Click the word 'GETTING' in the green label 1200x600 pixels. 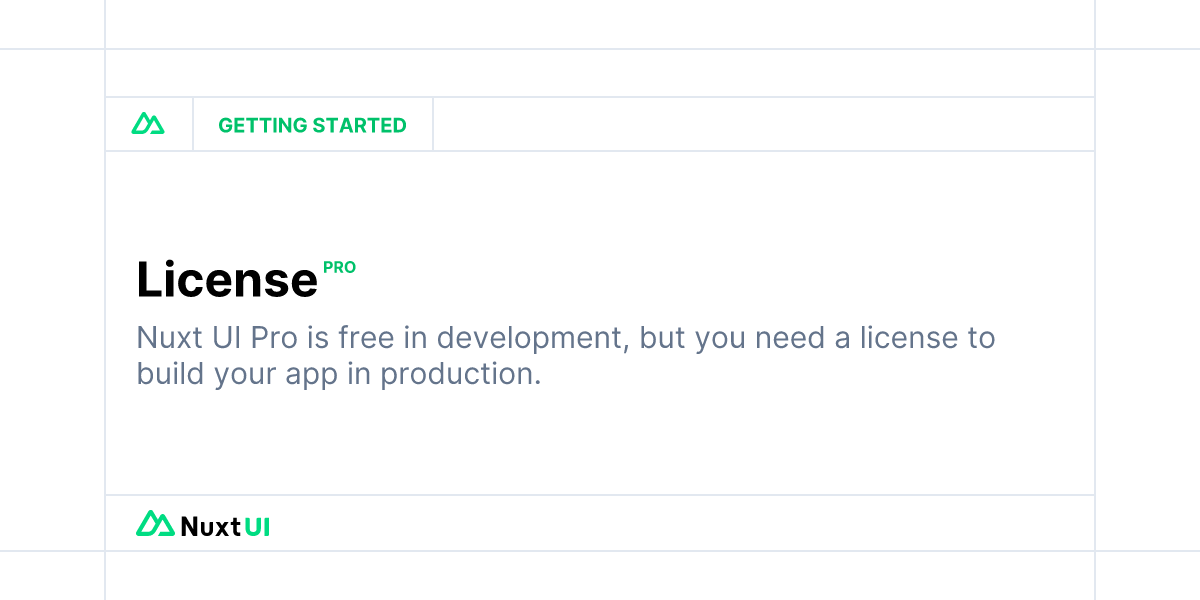pos(263,125)
